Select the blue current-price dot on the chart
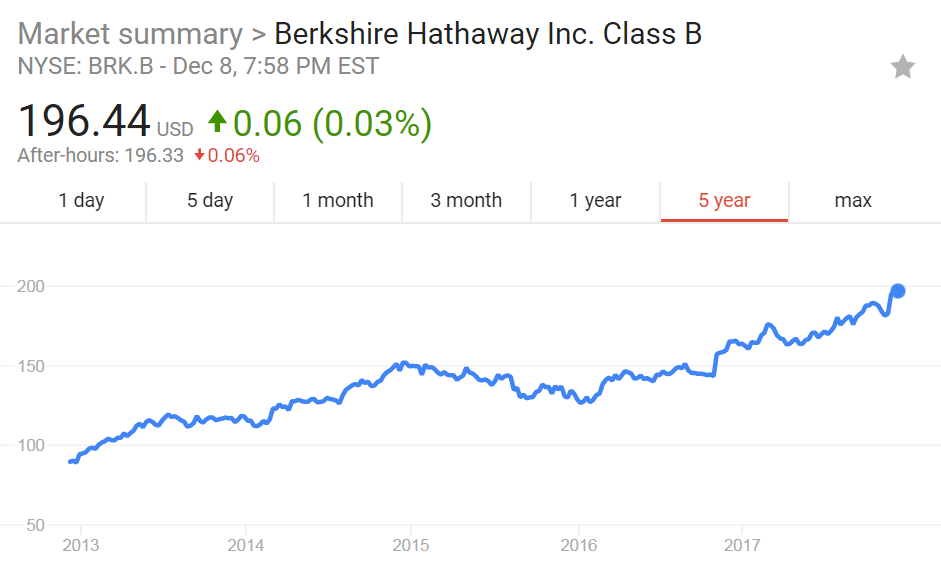The height and width of the screenshot is (577, 941). coord(897,291)
